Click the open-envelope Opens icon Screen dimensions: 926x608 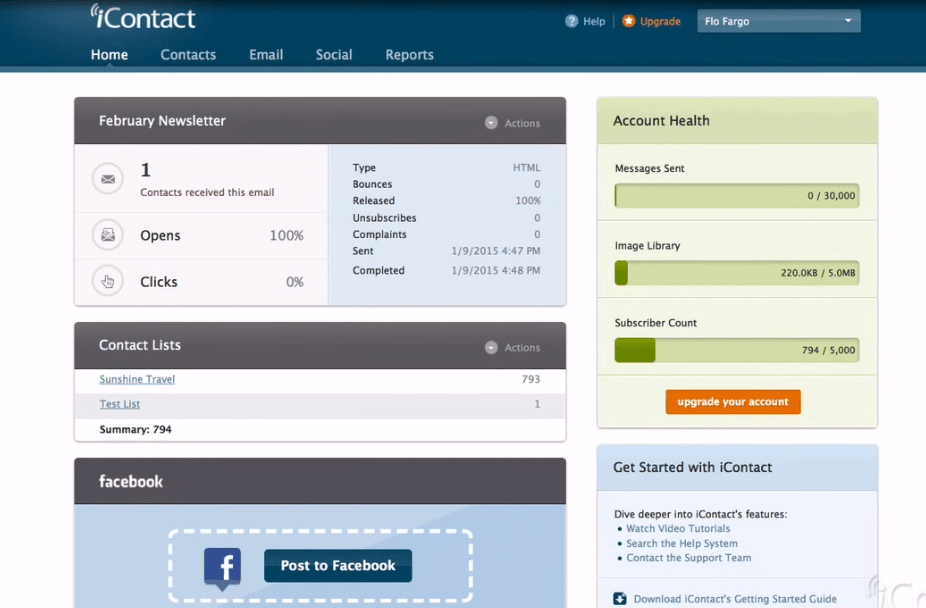pos(107,235)
